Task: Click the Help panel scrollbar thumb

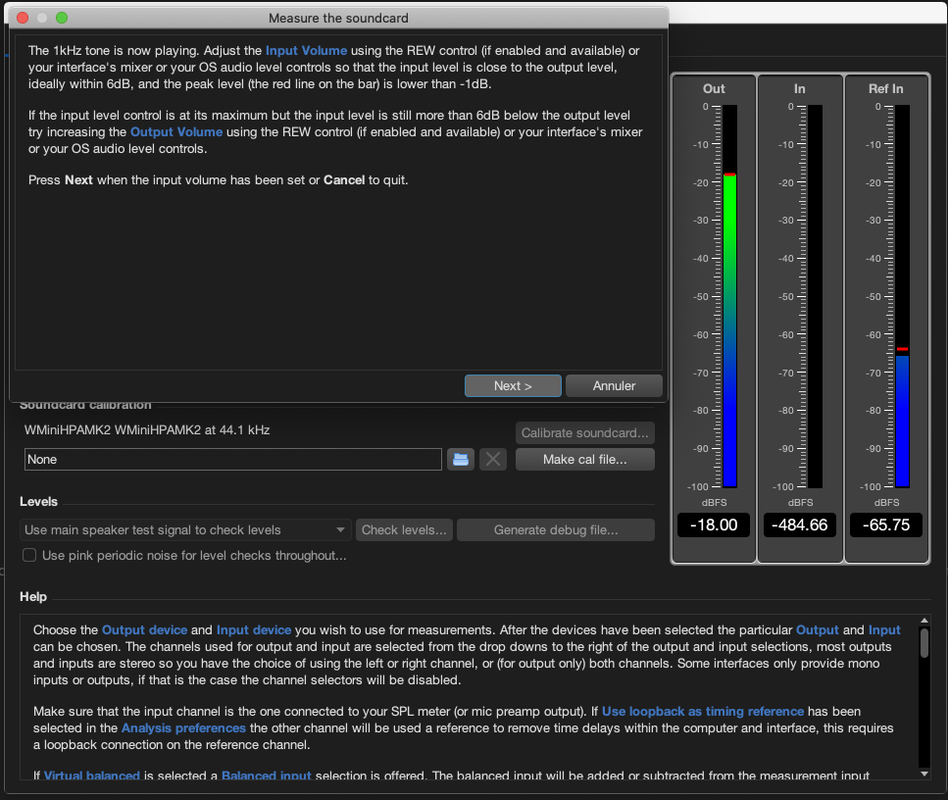Action: (924, 643)
